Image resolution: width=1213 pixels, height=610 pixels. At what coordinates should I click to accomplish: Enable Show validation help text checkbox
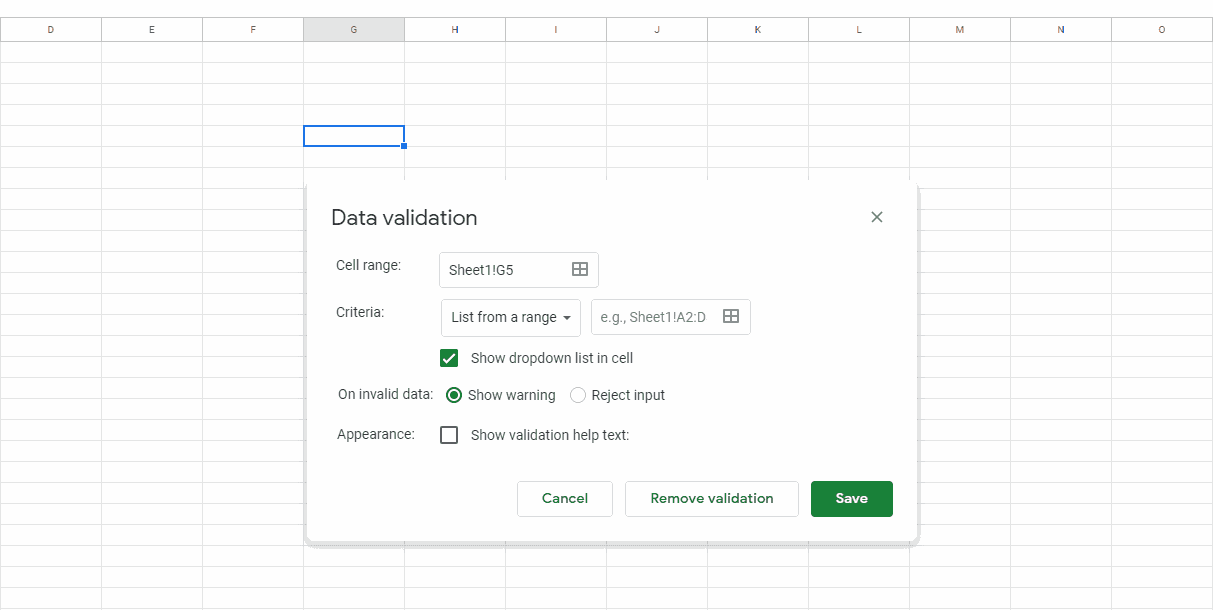pos(449,435)
